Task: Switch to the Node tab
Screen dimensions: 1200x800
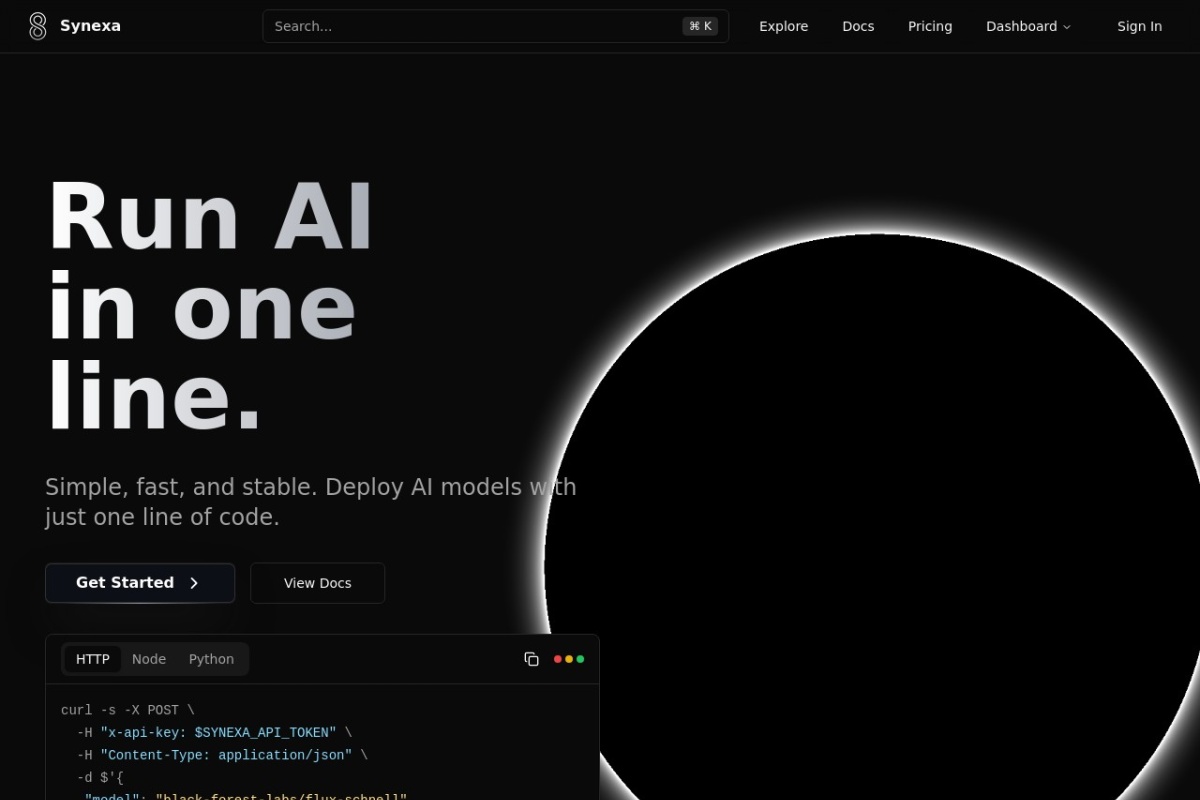Action: click(149, 659)
